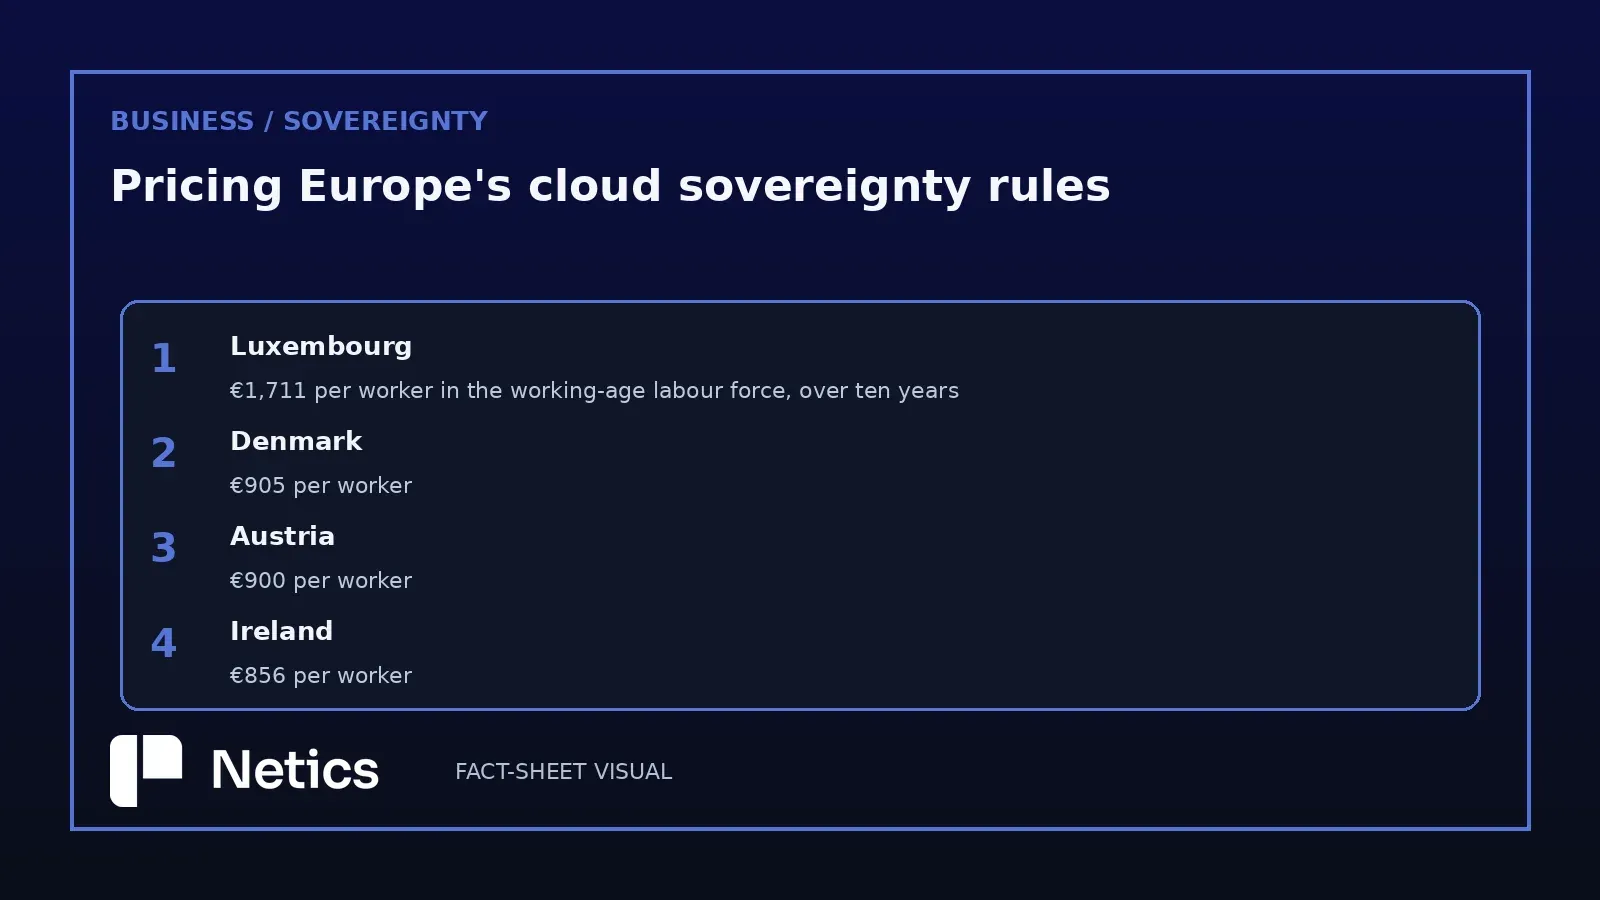Viewport: 1600px width, 900px height.
Task: Click the word BUSINESS in the category header
Action: click(x=182, y=121)
